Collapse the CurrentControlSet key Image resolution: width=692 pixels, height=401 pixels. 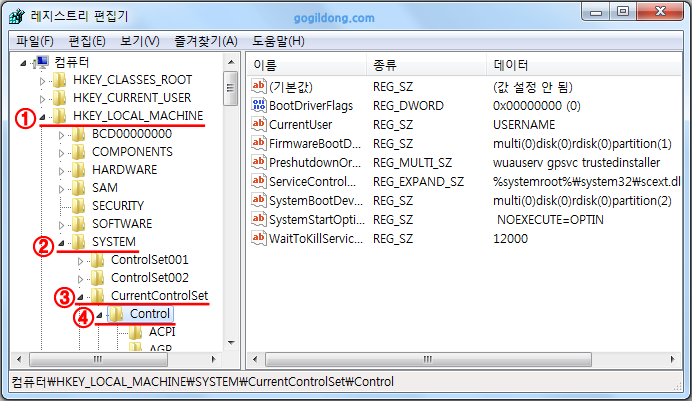point(80,297)
